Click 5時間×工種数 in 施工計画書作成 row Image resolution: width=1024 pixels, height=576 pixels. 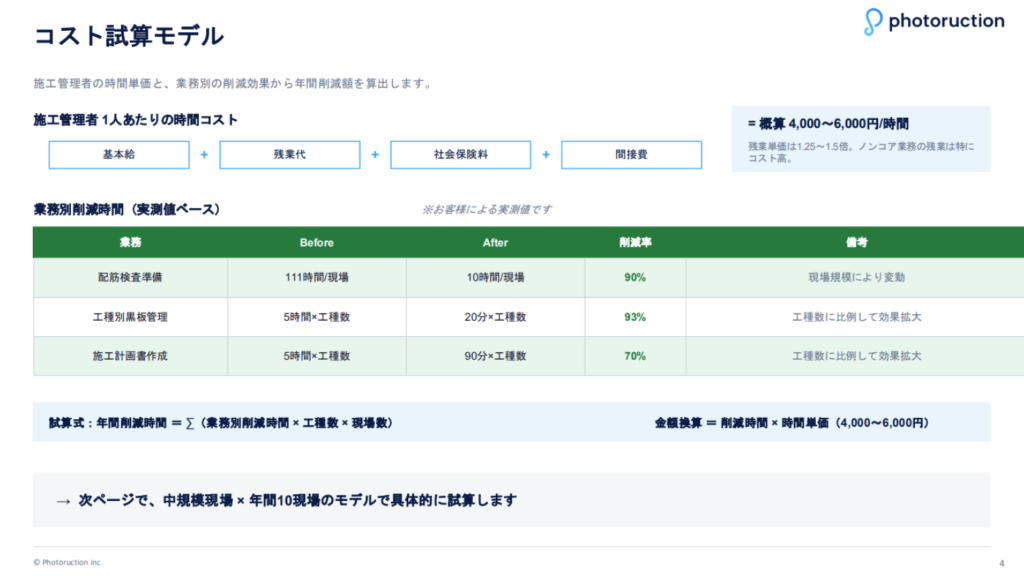tap(317, 356)
